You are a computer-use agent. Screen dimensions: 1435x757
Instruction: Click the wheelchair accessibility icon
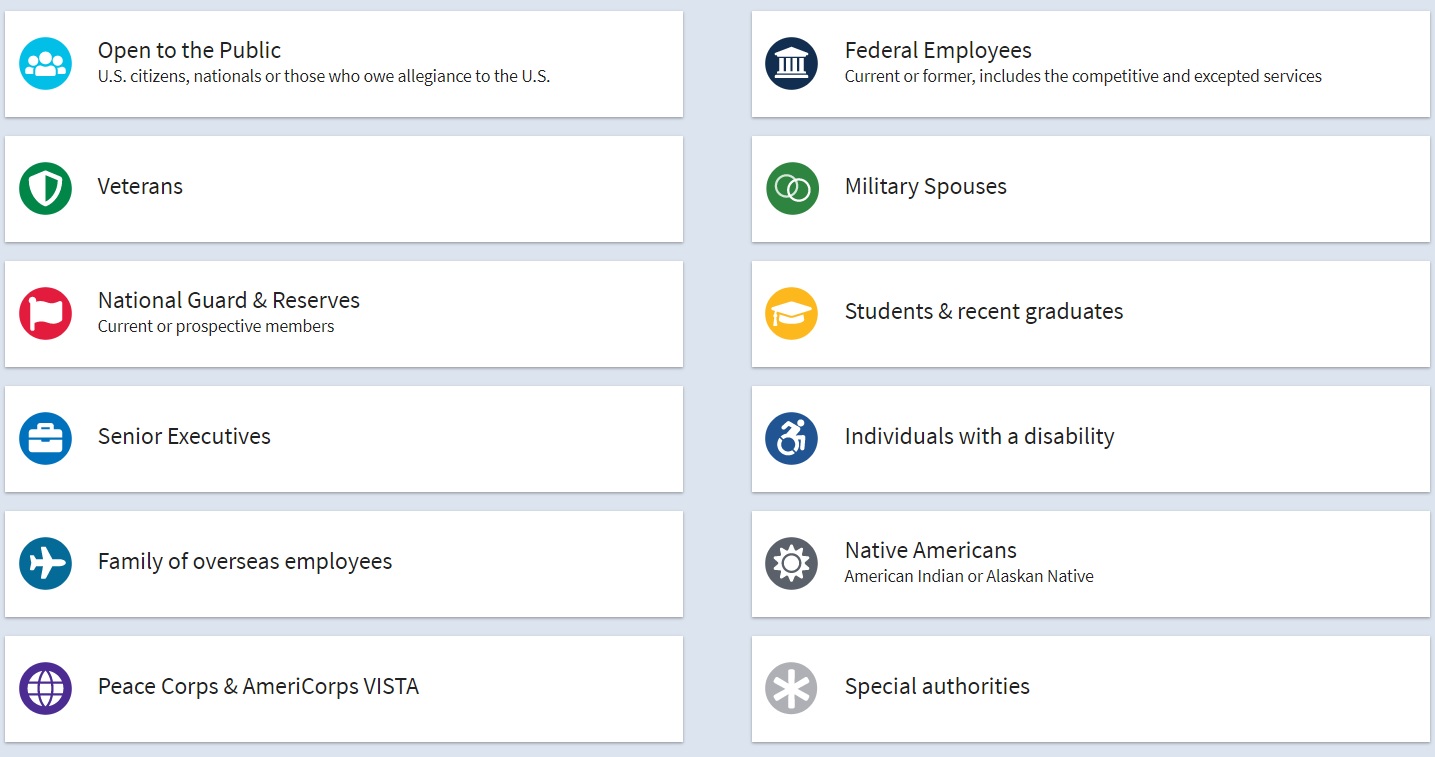point(791,438)
